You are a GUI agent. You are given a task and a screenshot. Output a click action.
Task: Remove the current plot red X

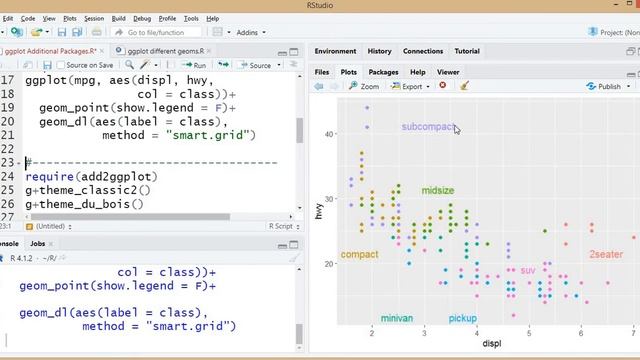[442, 85]
